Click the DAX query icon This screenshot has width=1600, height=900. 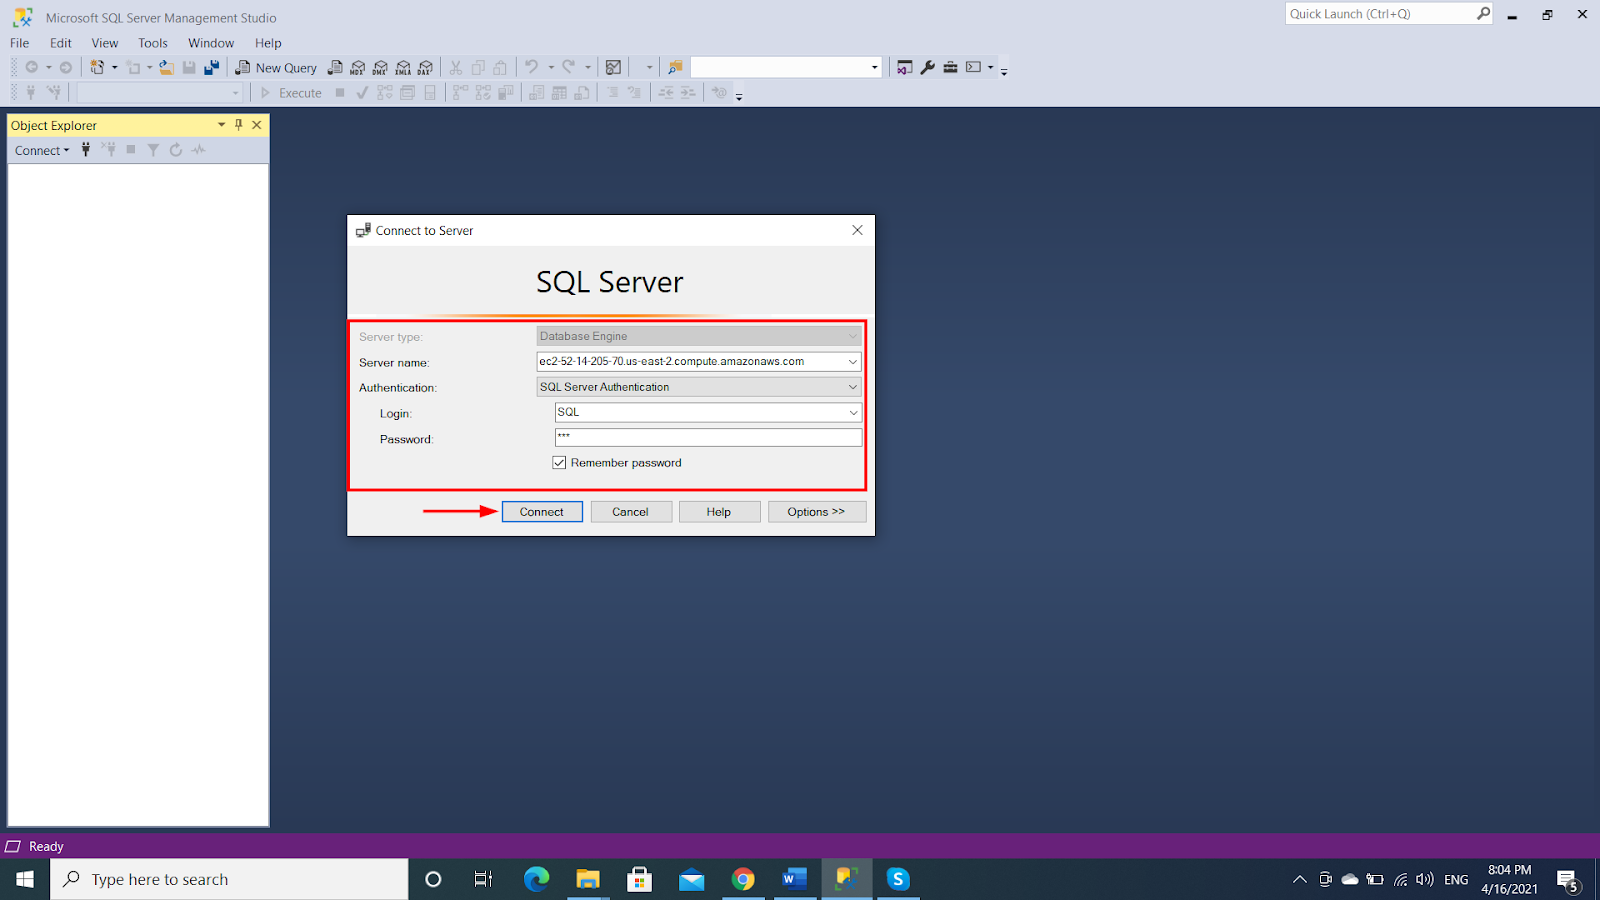426,68
